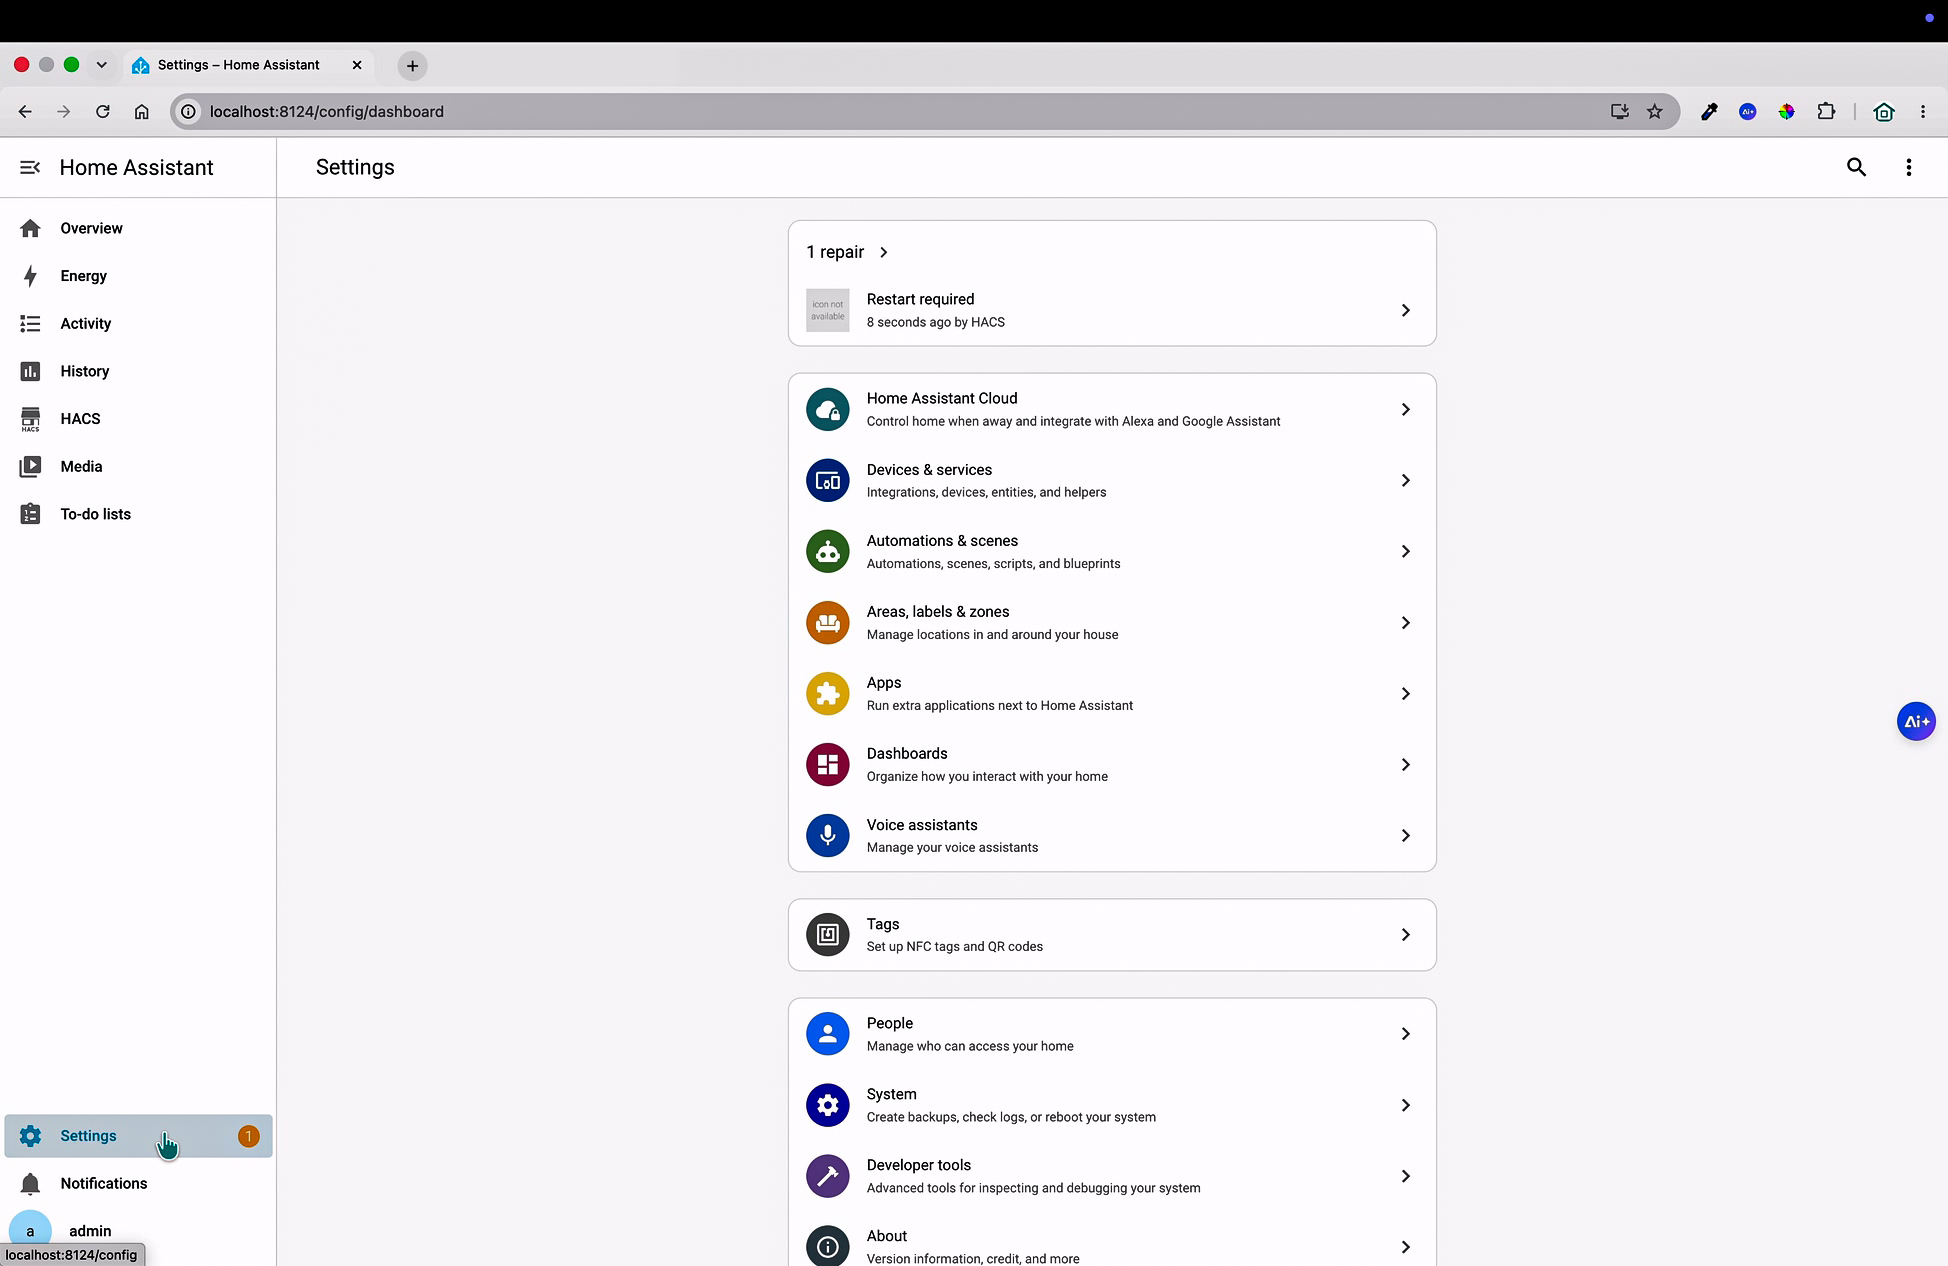Click the browser address bar URL
The height and width of the screenshot is (1266, 1948).
pyautogui.click(x=327, y=112)
